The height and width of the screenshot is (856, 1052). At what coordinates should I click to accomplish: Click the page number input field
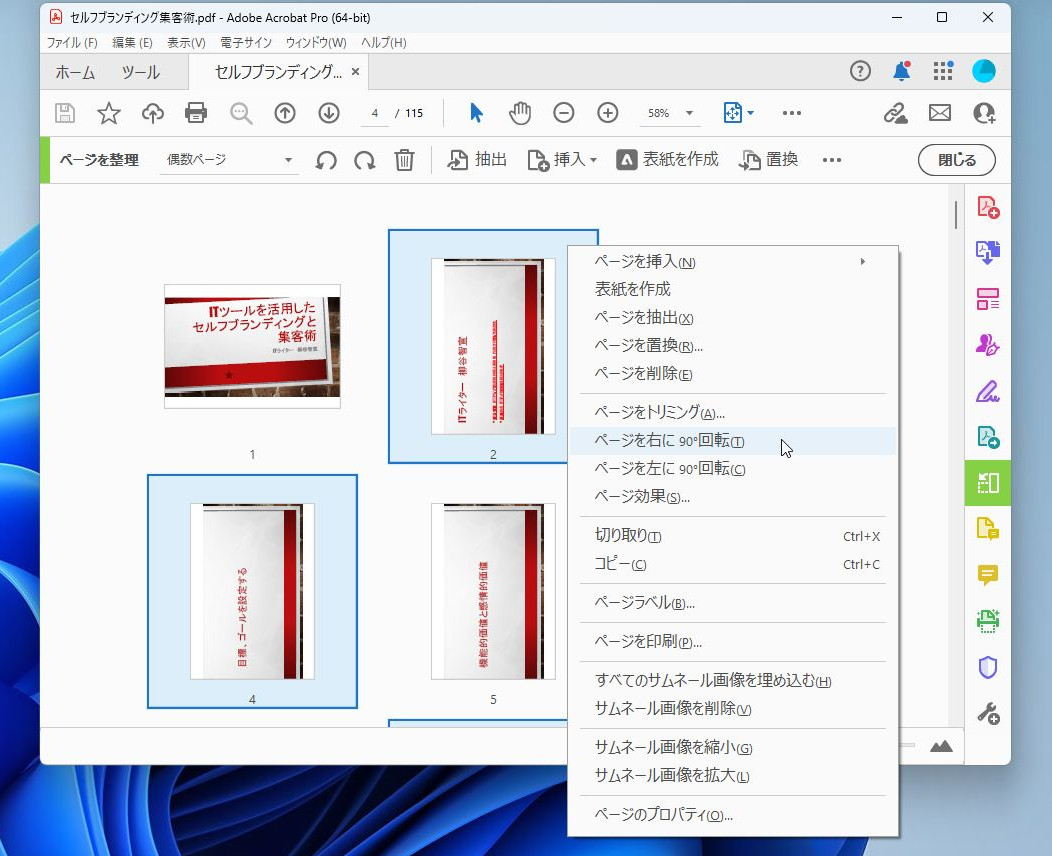tap(374, 113)
